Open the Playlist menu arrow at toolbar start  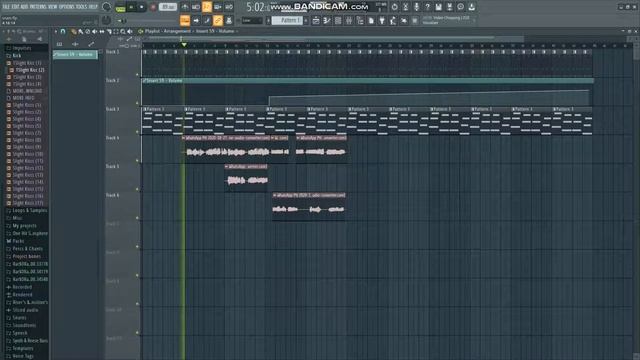[x=56, y=31]
